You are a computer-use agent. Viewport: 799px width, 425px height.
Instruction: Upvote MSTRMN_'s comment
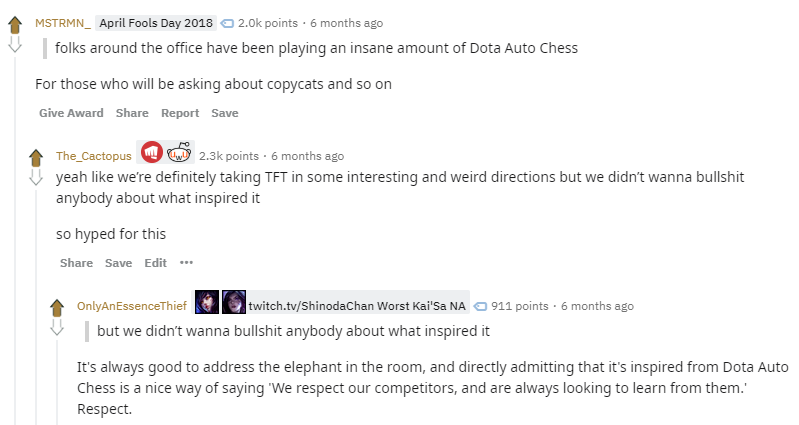(15, 25)
